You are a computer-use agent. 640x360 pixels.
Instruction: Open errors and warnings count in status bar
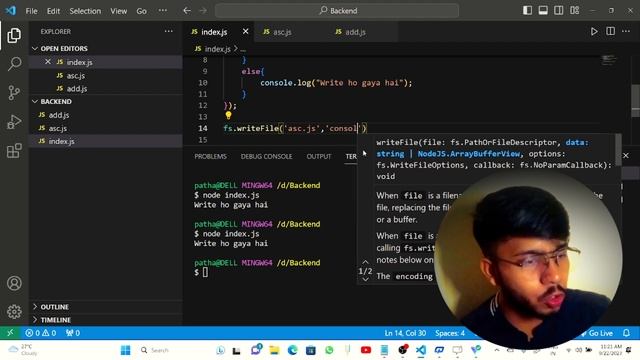[x=41, y=333]
